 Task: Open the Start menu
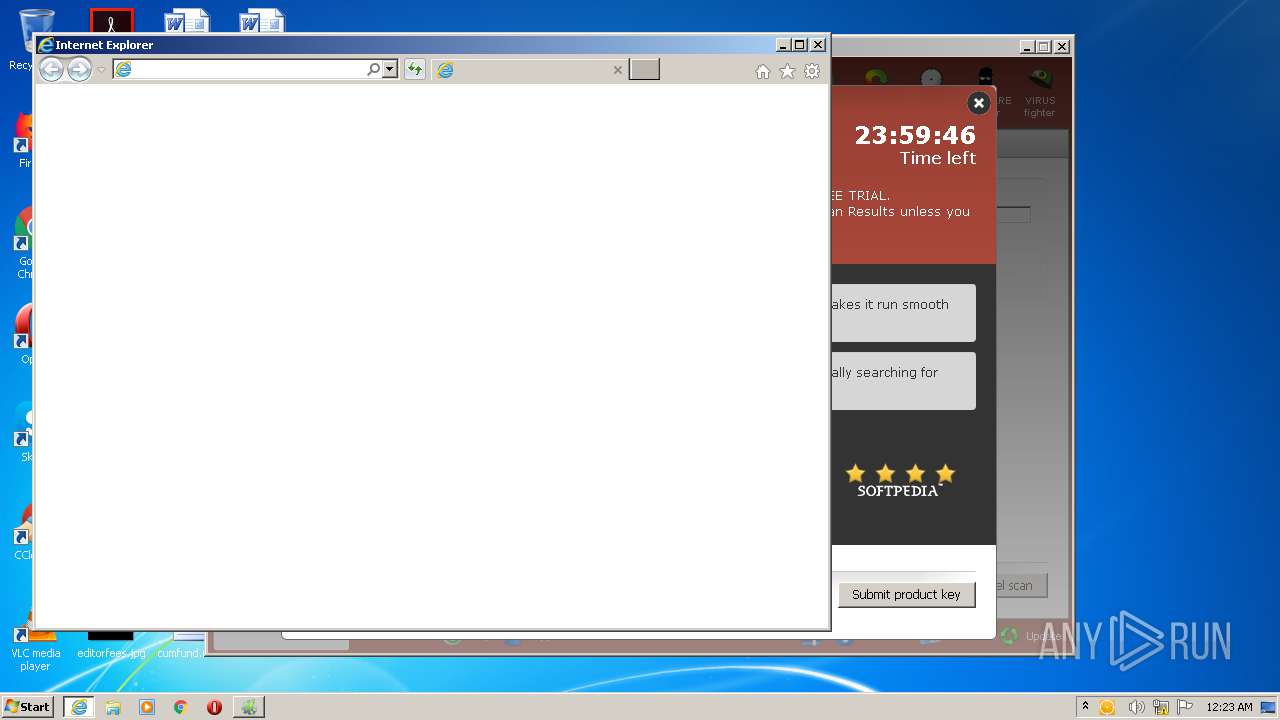(x=28, y=706)
